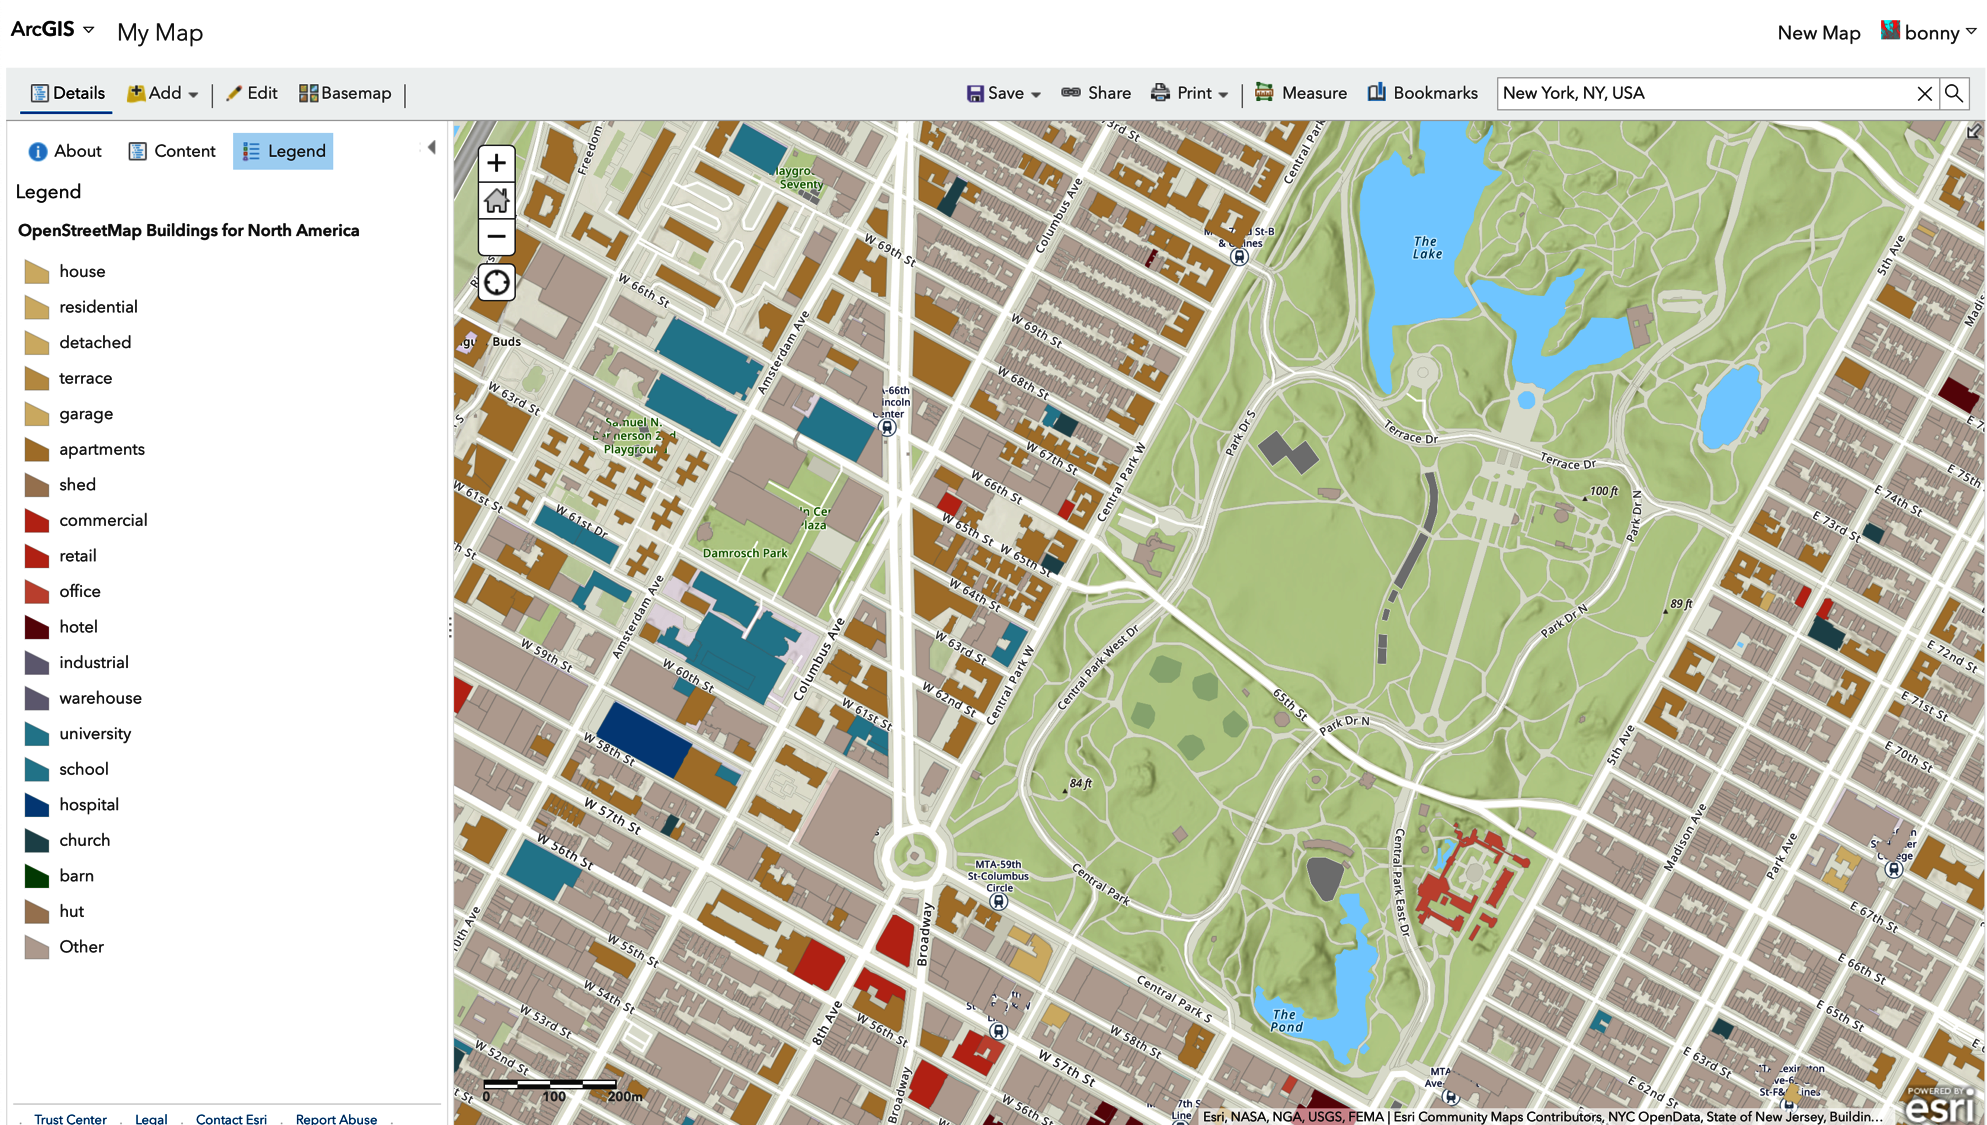Edit the map features

point(252,93)
